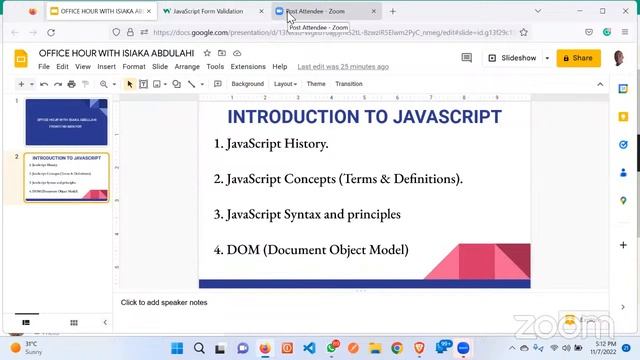Open a new browser tab

[393, 11]
